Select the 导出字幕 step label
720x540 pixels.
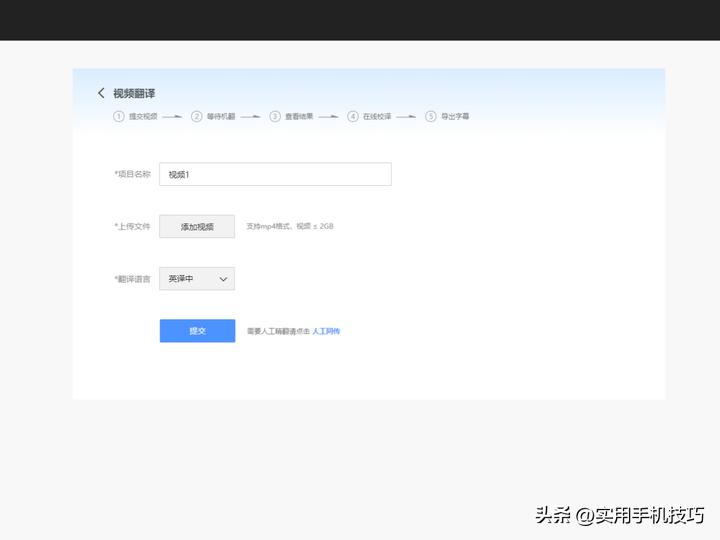[x=455, y=116]
